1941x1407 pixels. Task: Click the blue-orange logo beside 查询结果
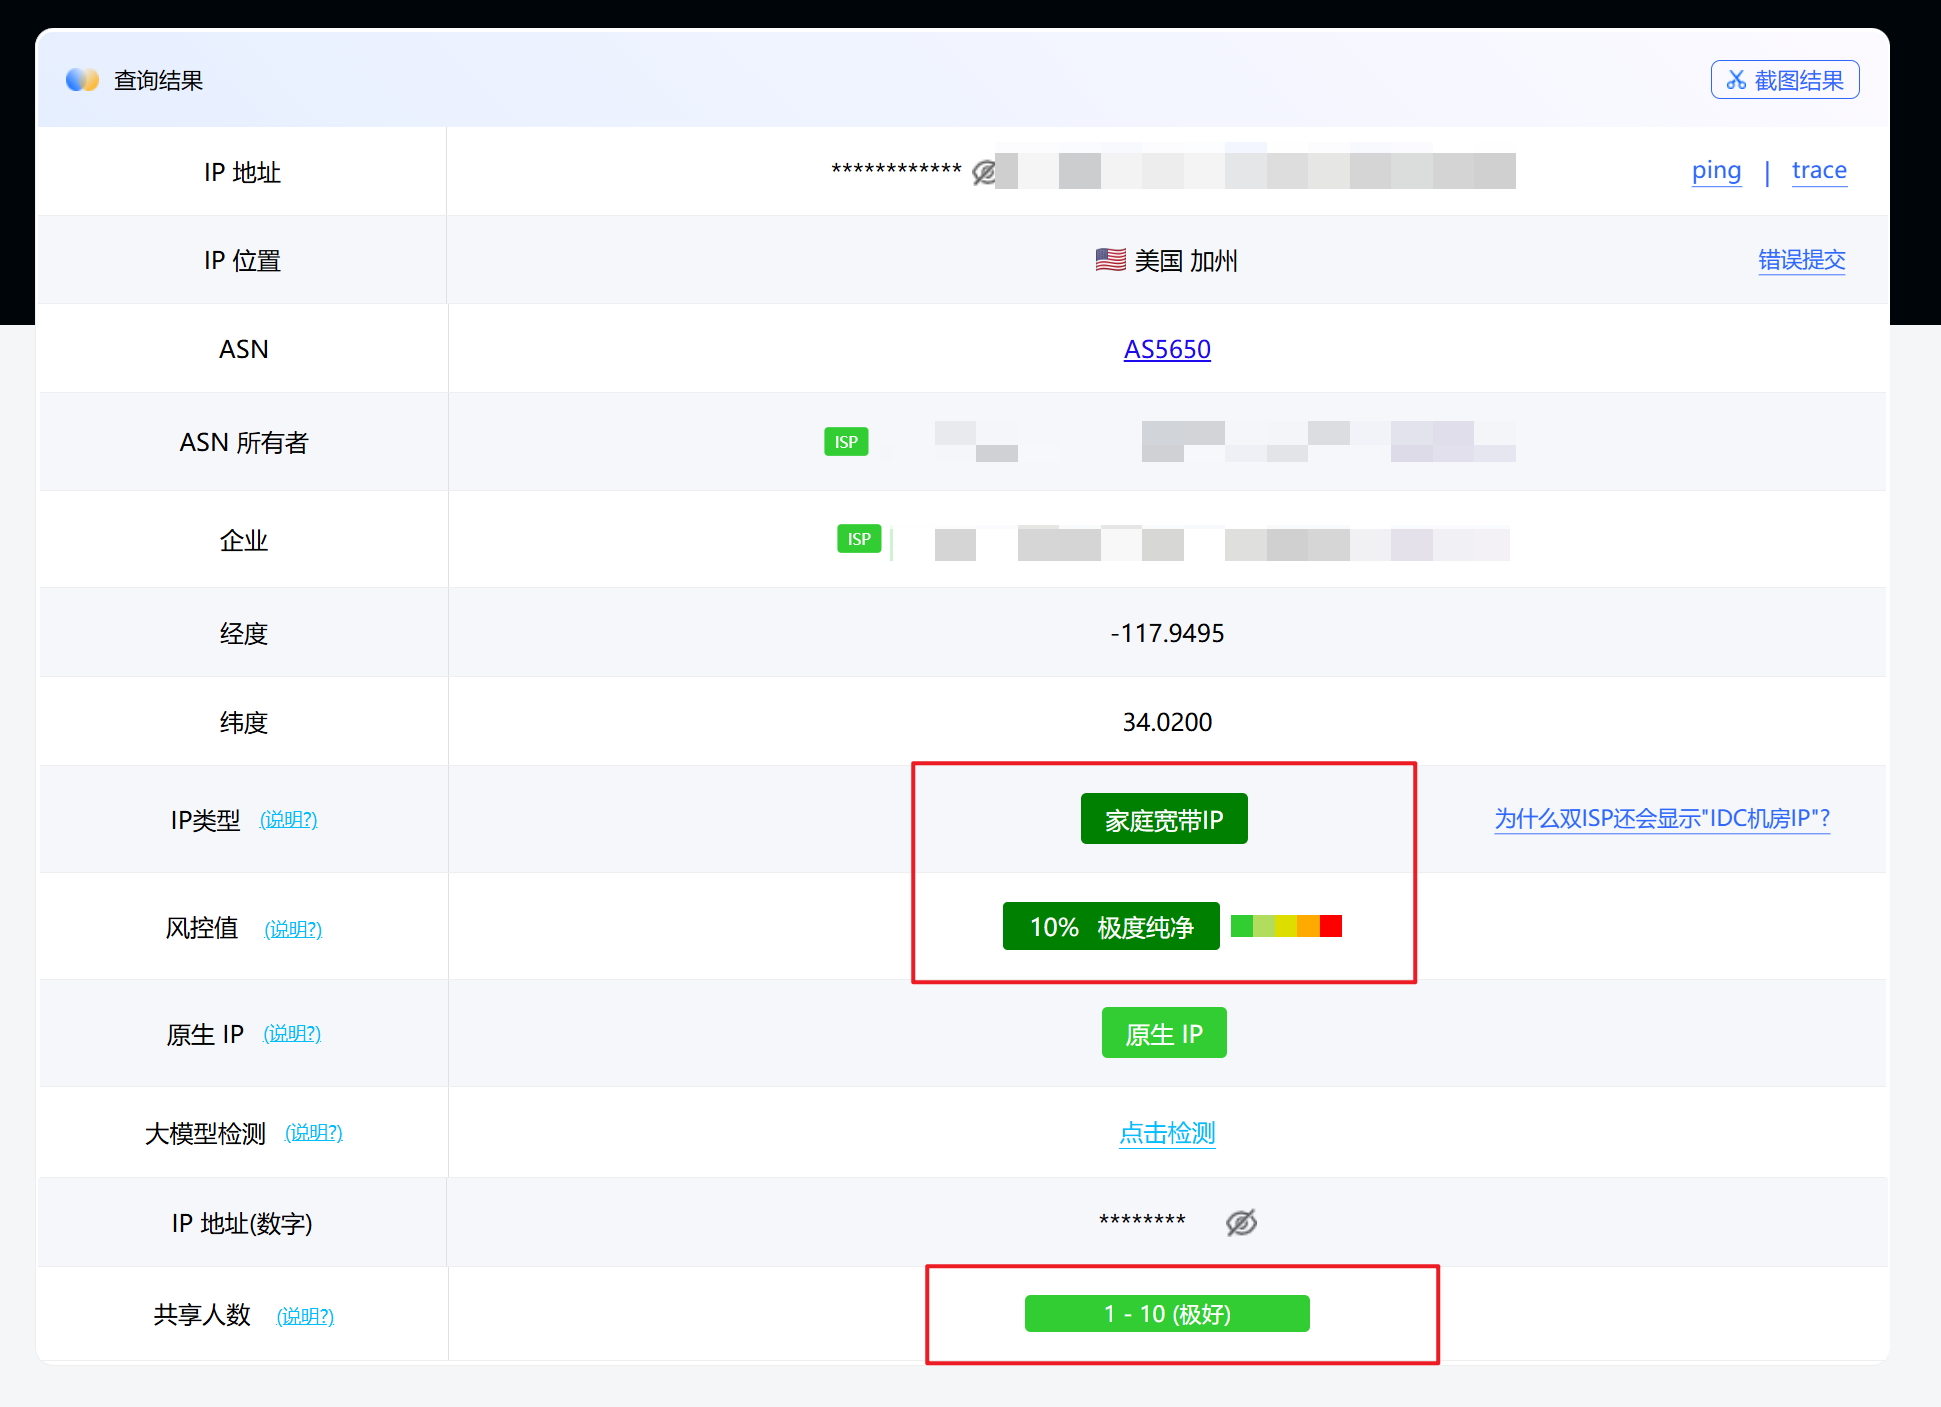click(82, 80)
